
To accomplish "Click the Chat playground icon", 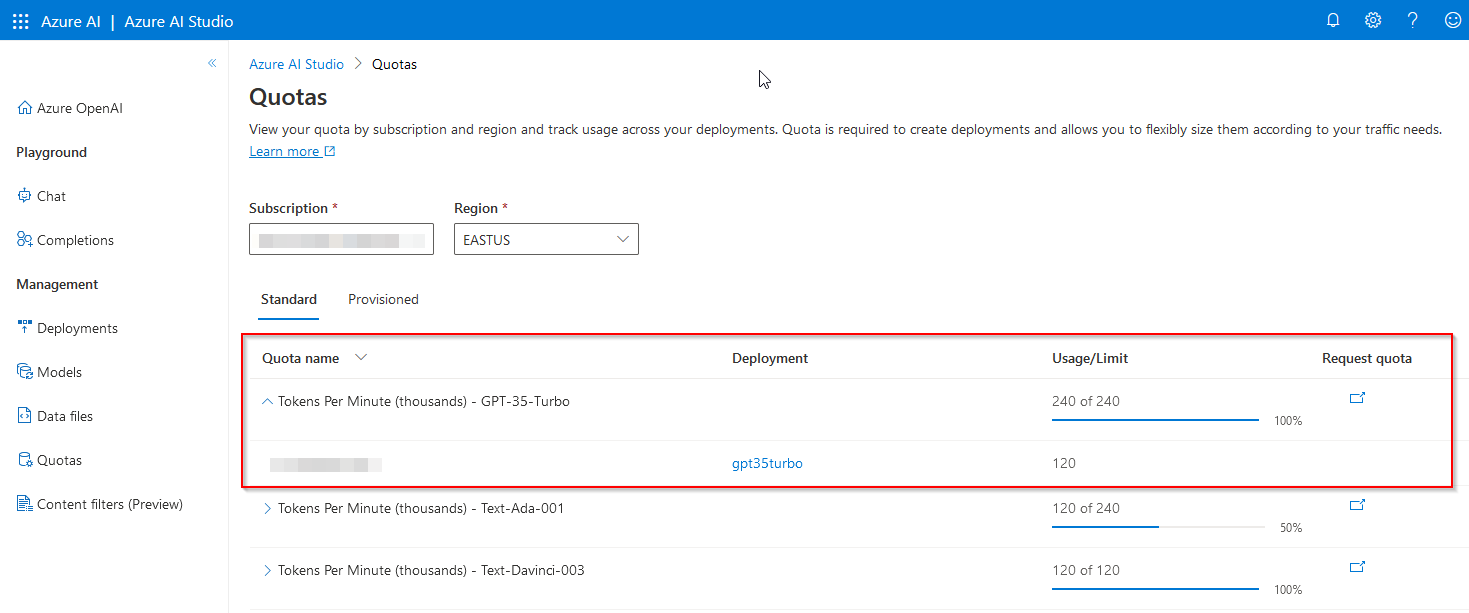I will click(x=25, y=196).
